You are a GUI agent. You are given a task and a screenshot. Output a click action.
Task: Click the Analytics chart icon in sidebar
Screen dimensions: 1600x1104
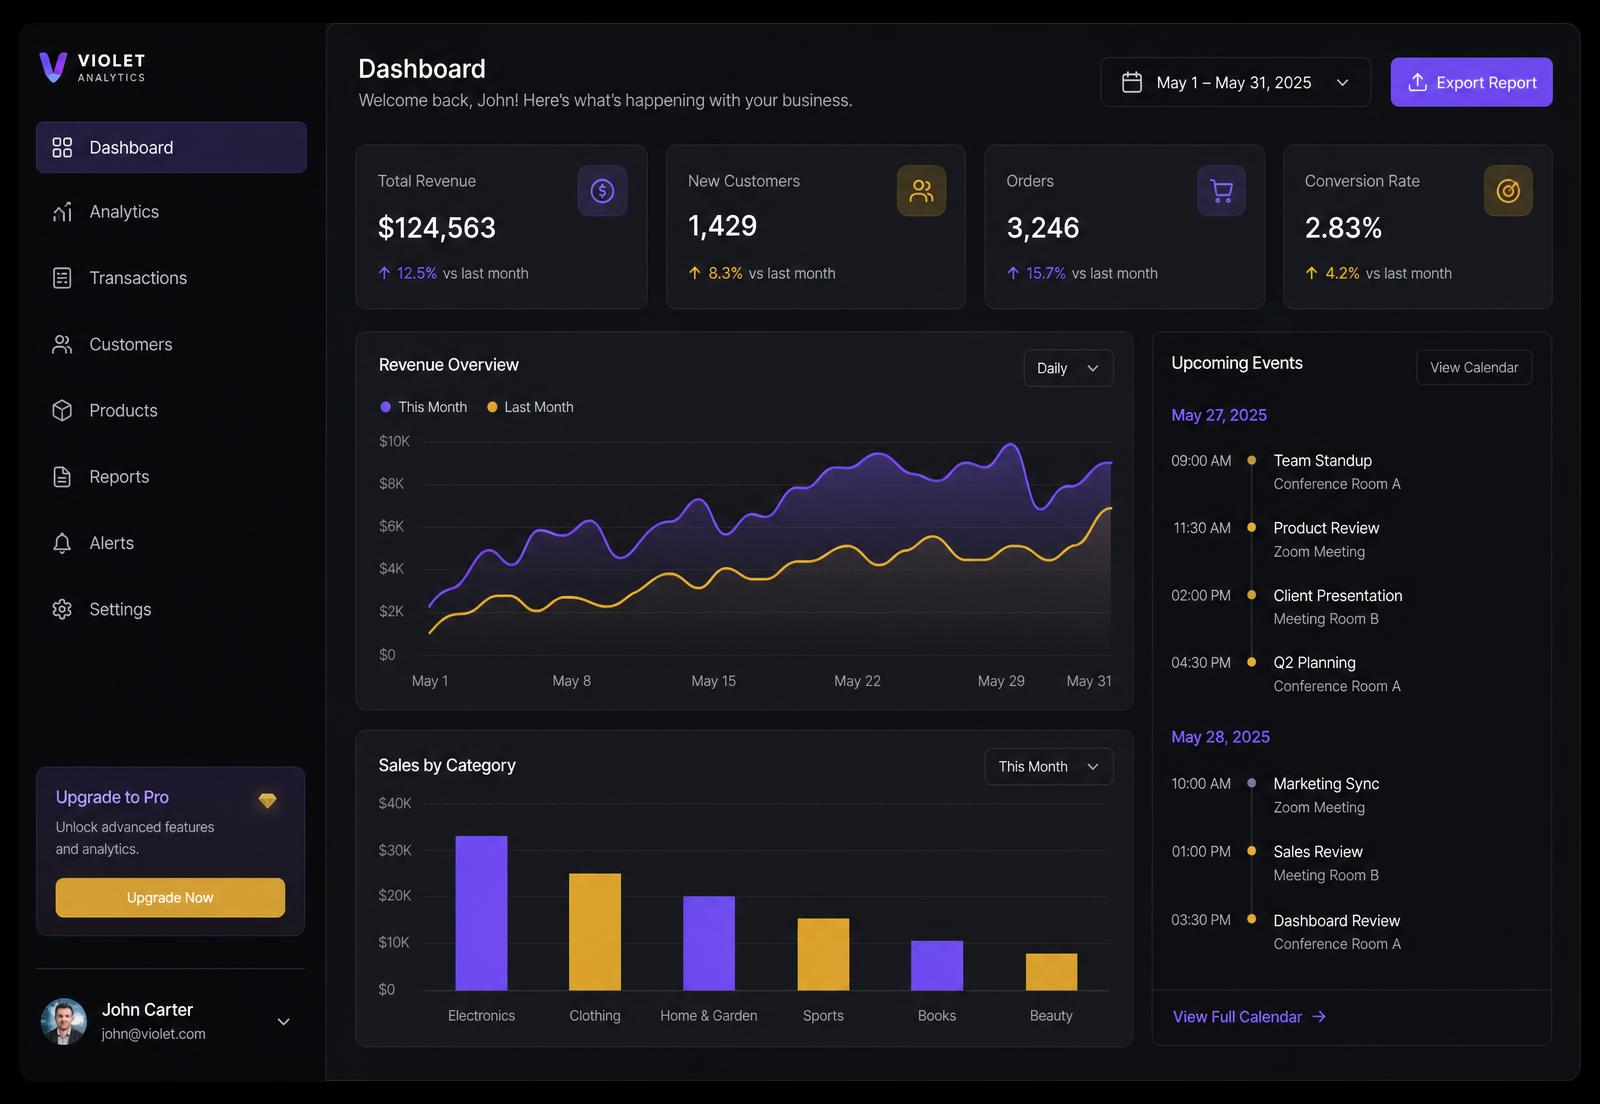[62, 212]
